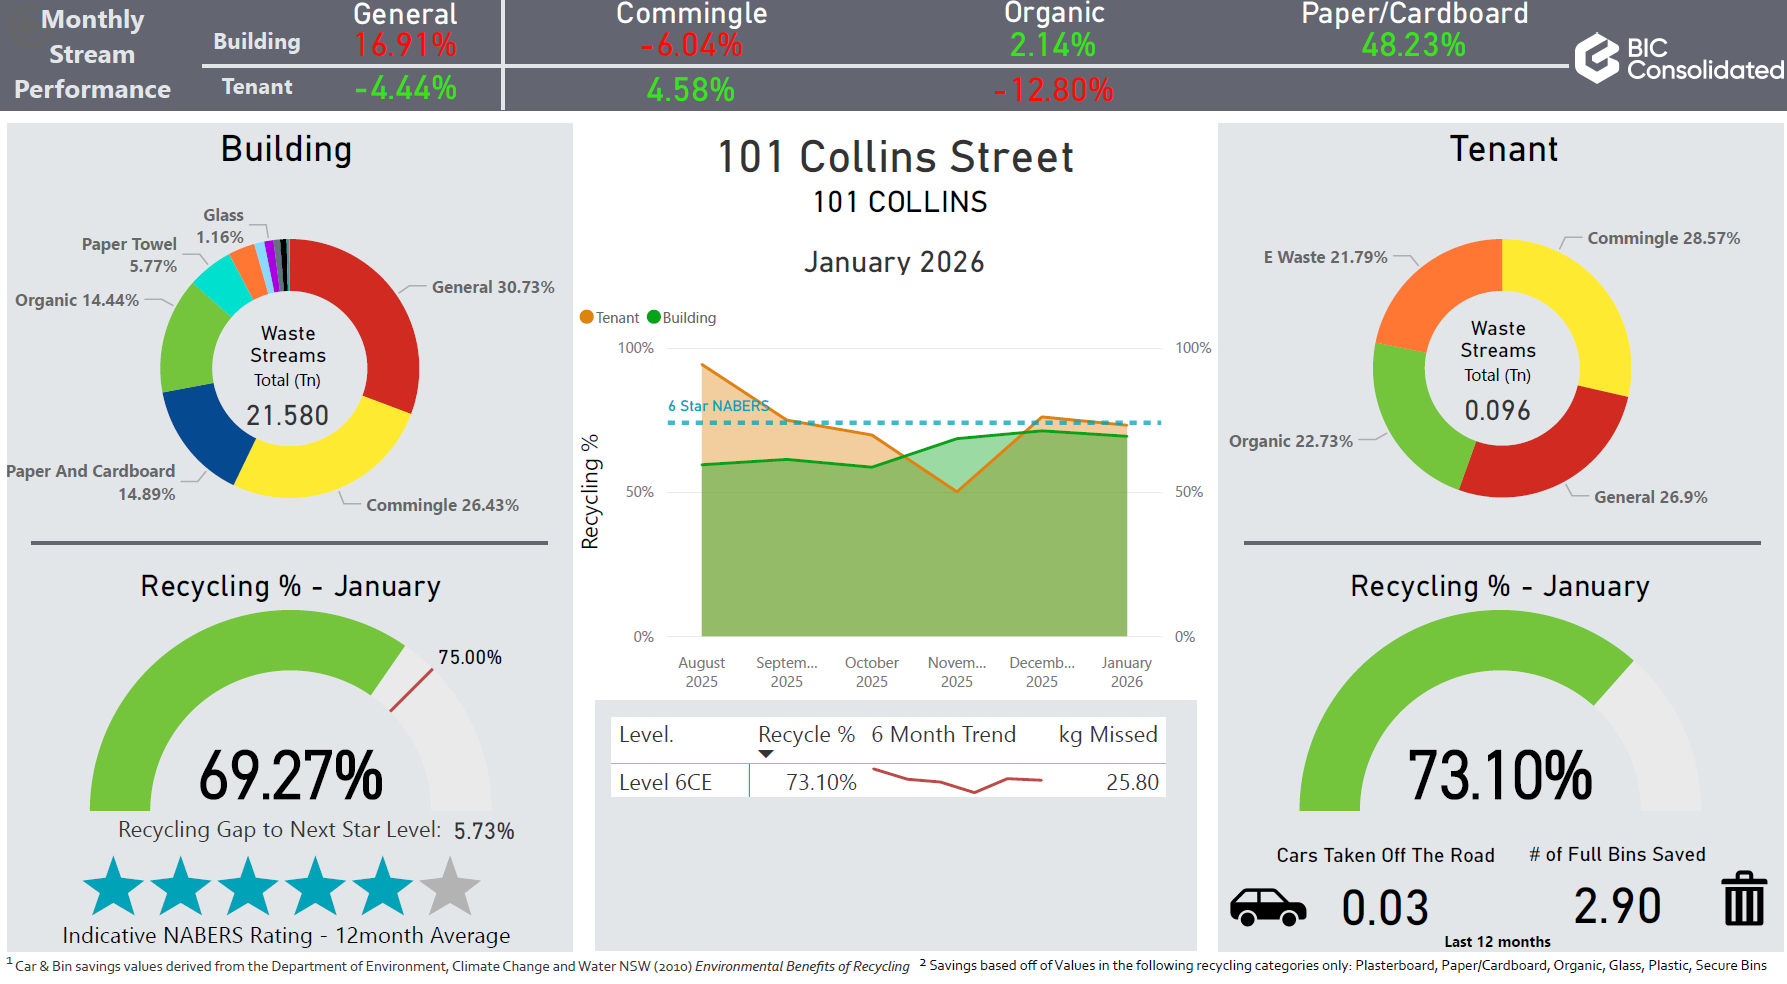Click the BIC Consolidated logo
This screenshot has width=1787, height=984.
1677,58
